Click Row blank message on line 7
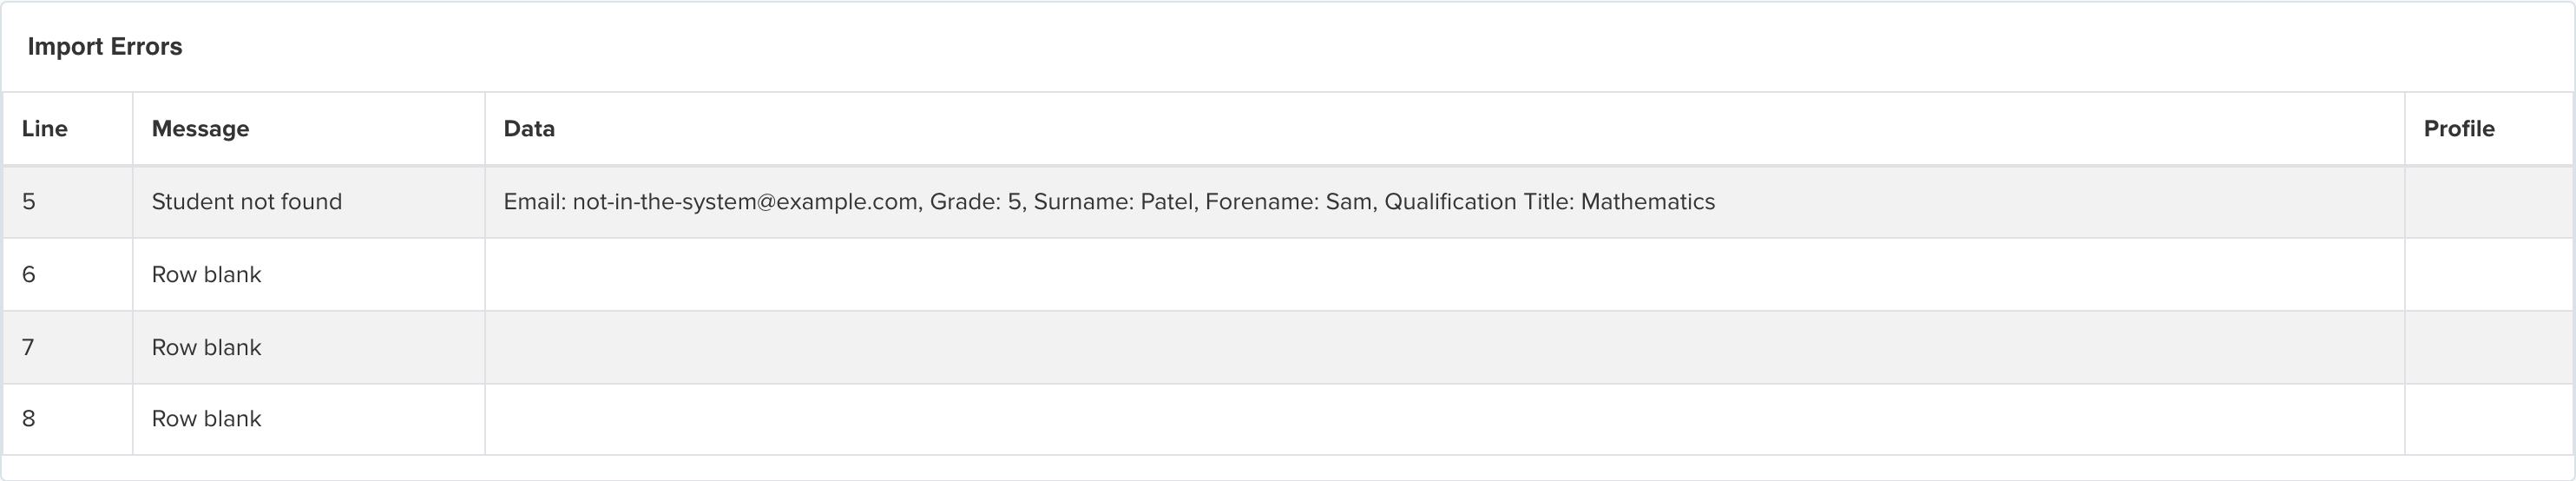 (206, 348)
